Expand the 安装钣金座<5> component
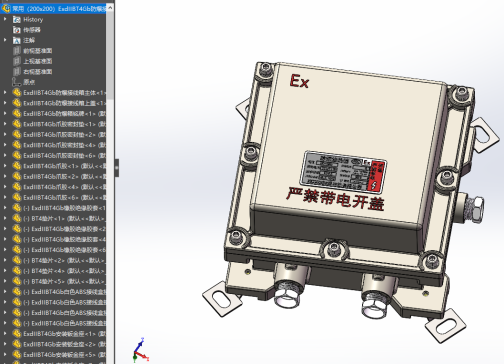The width and height of the screenshot is (504, 364). (x=5, y=354)
